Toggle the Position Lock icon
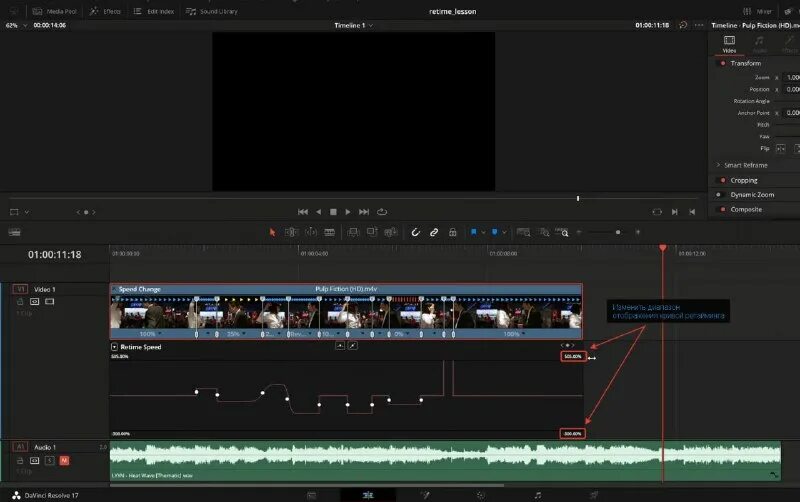 pyautogui.click(x=453, y=232)
